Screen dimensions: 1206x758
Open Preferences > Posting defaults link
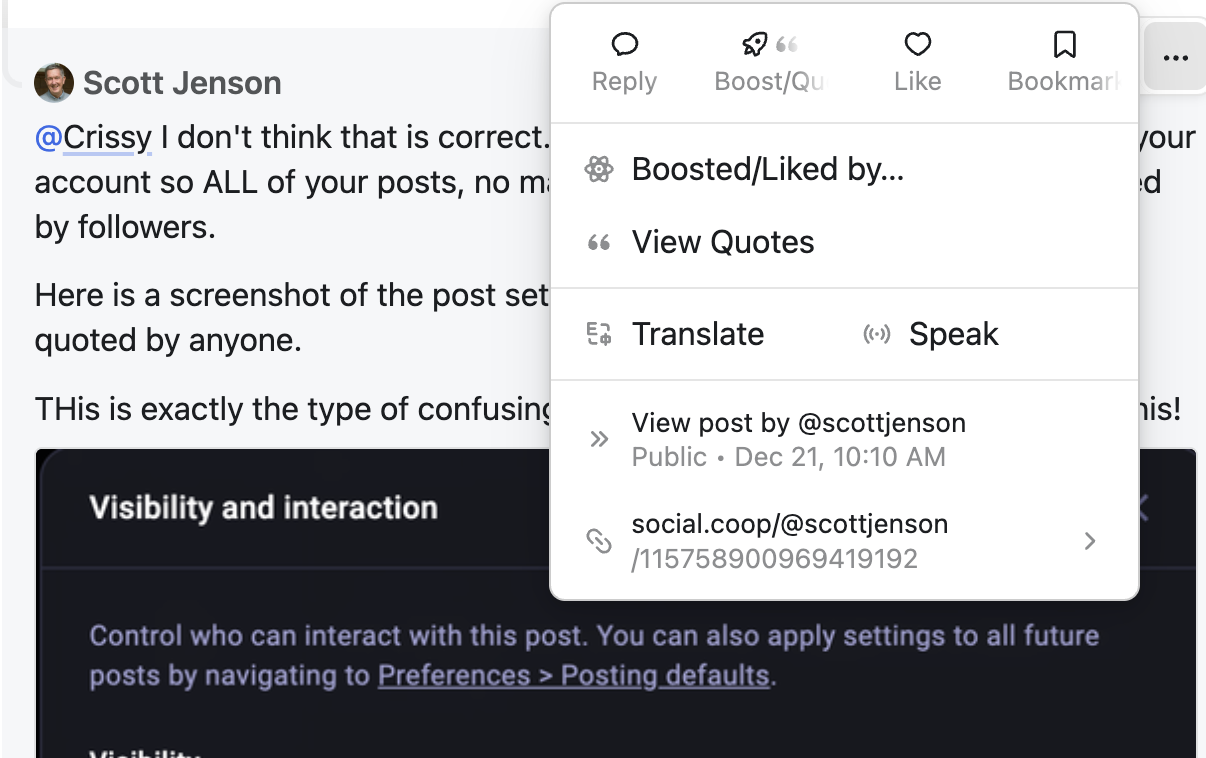click(574, 676)
